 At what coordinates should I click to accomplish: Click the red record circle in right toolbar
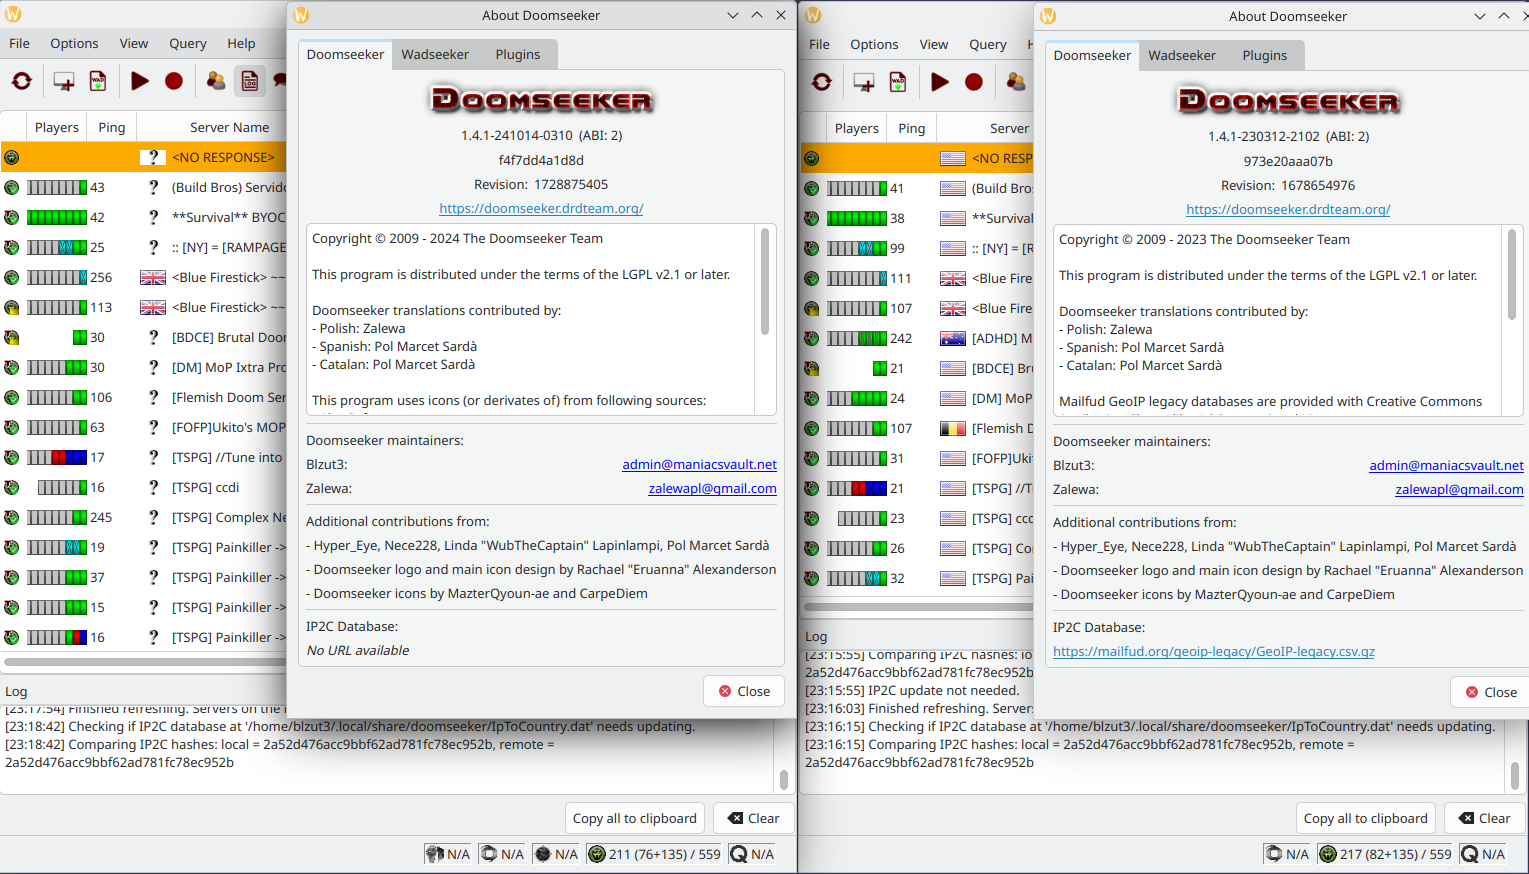pyautogui.click(x=973, y=83)
